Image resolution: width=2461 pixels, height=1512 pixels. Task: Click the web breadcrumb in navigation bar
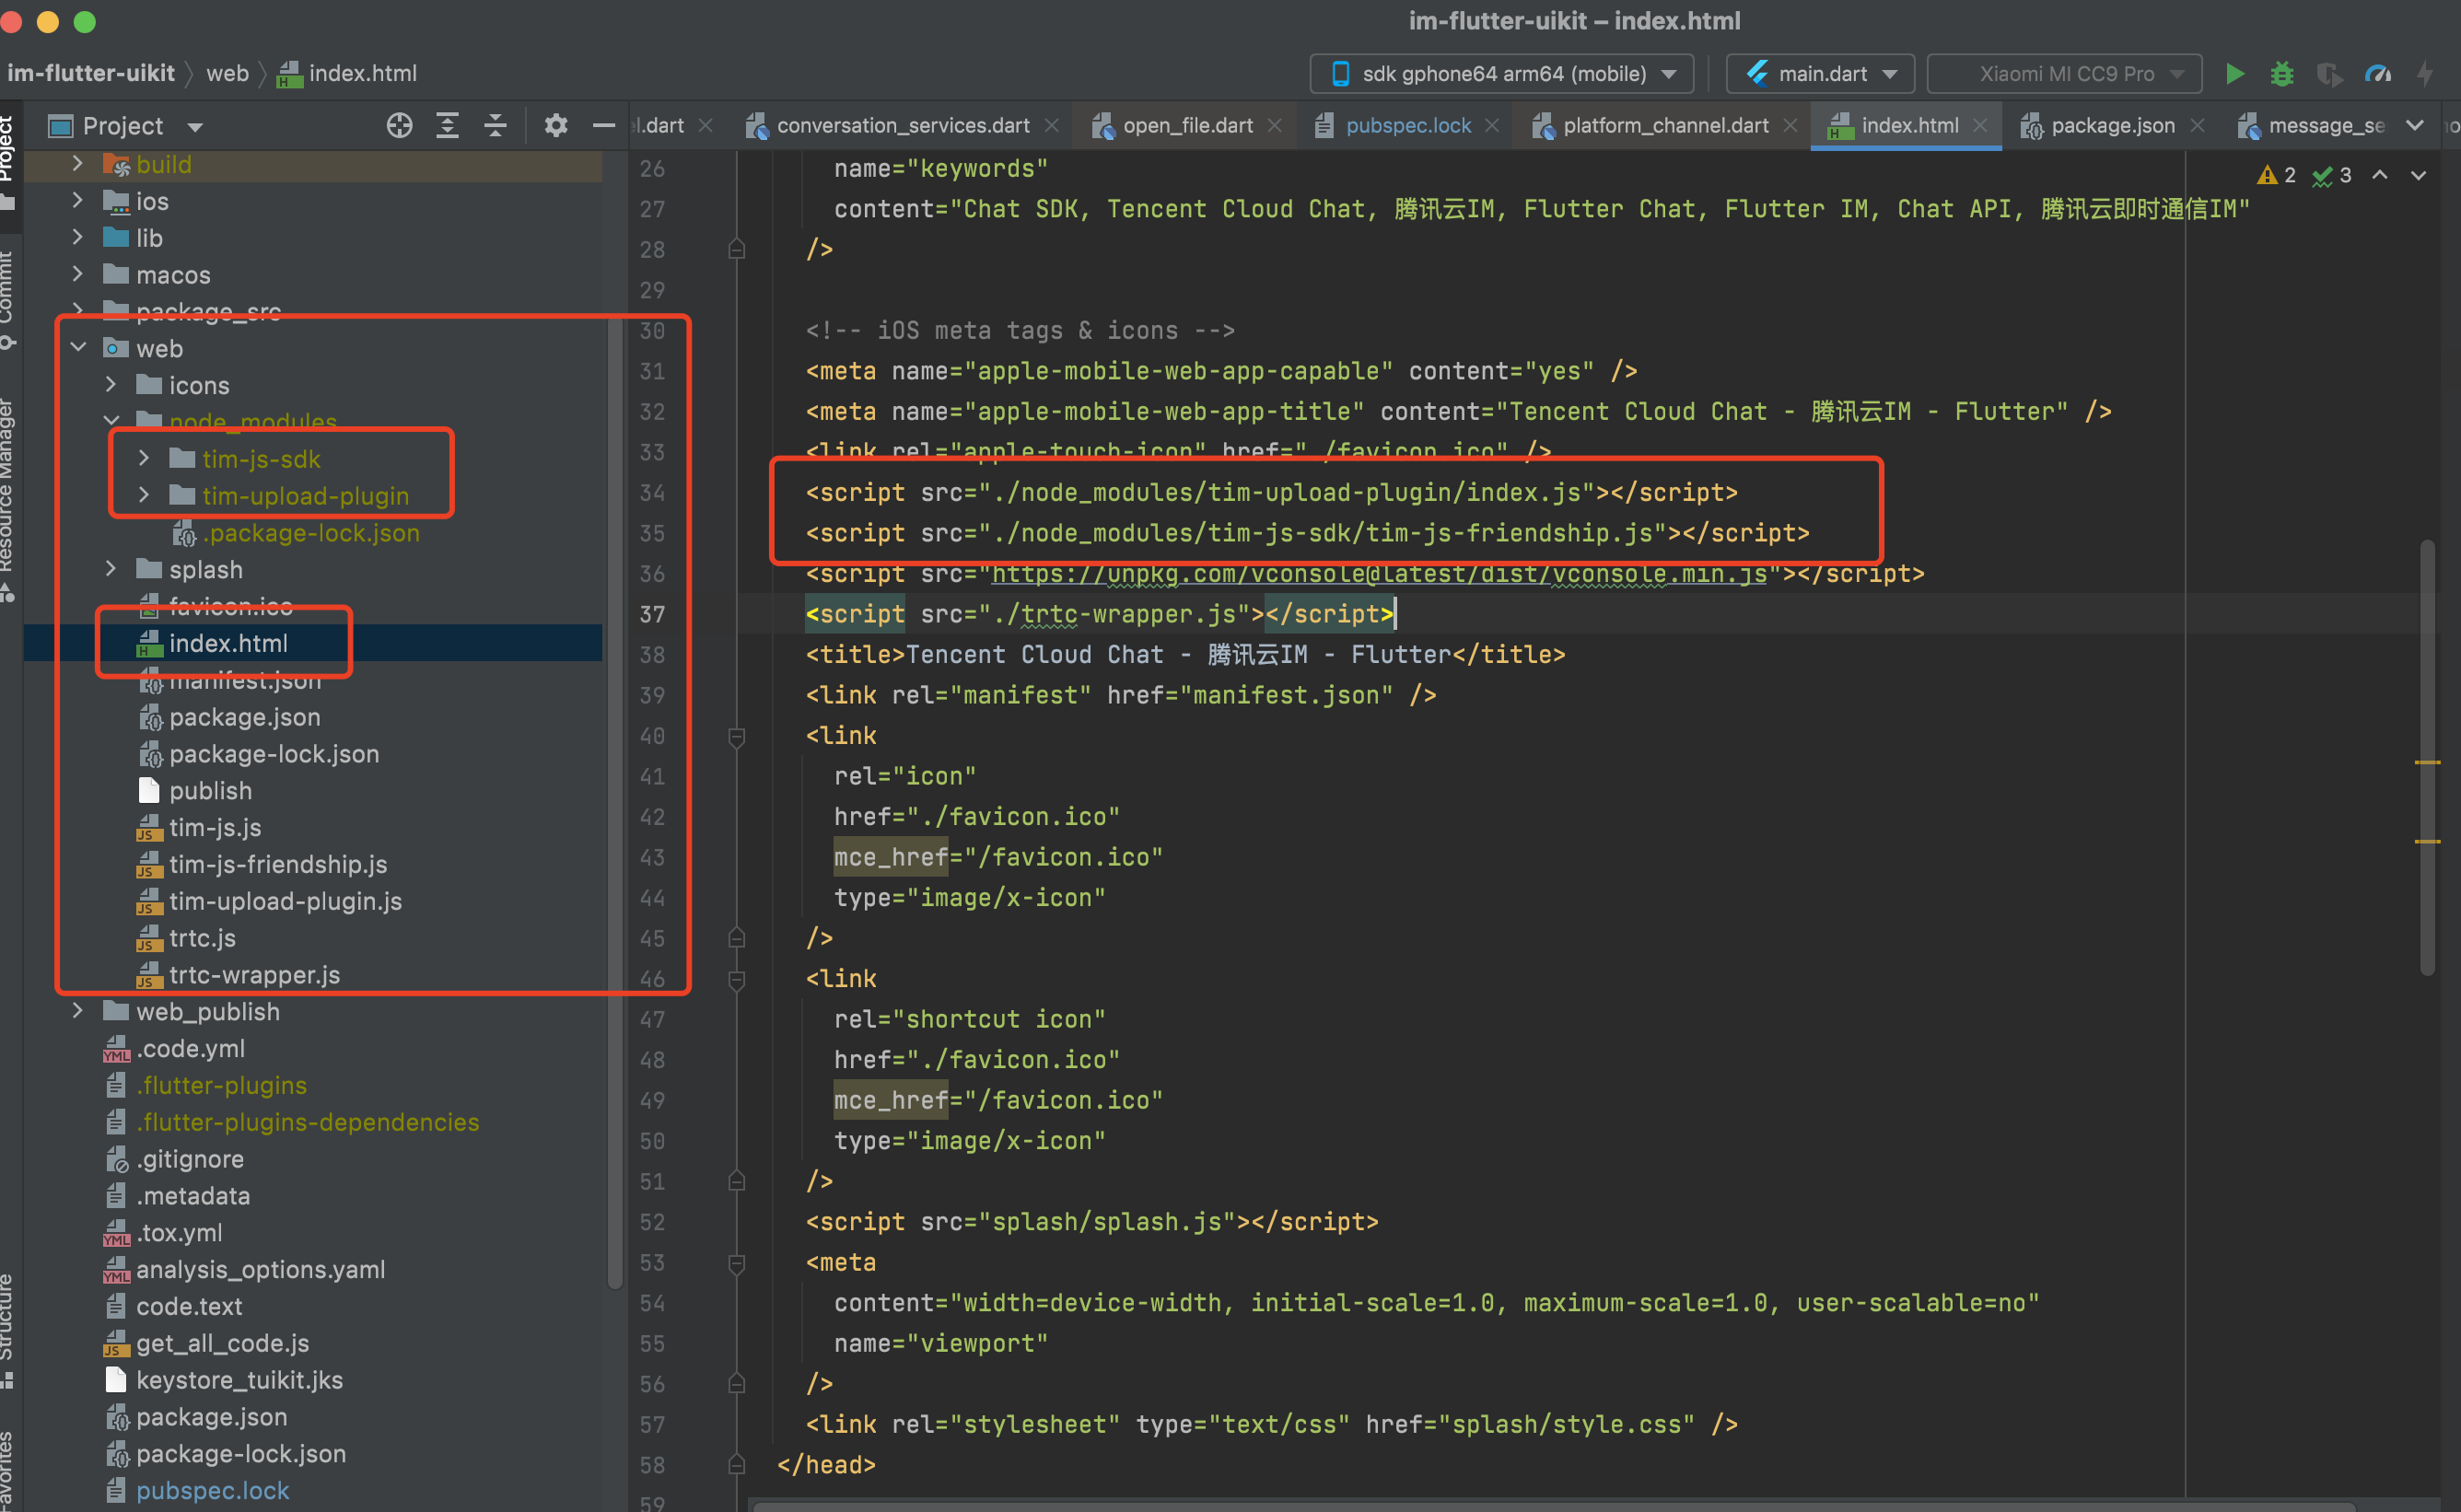[227, 74]
